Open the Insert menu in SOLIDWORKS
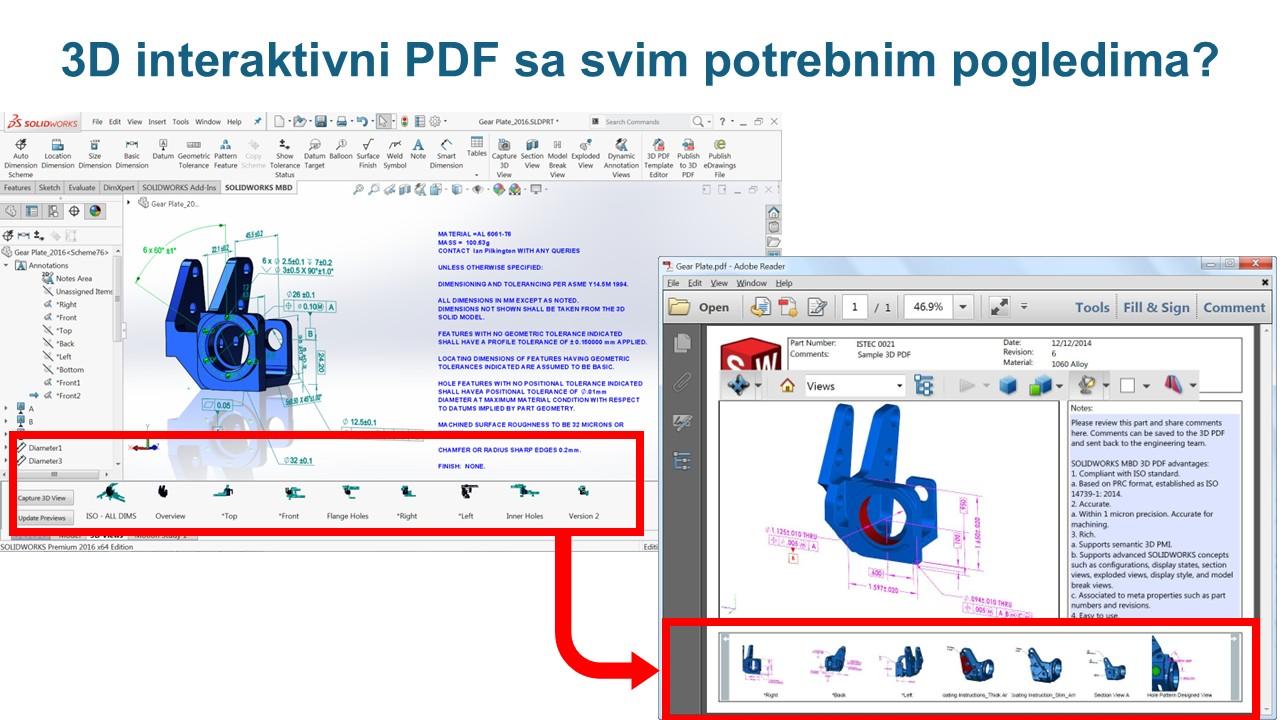This screenshot has width=1280, height=720. click(157, 122)
